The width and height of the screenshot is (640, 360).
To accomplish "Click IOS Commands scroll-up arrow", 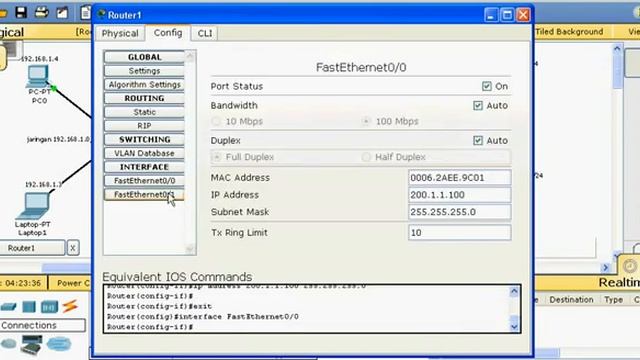I will 514,291.
